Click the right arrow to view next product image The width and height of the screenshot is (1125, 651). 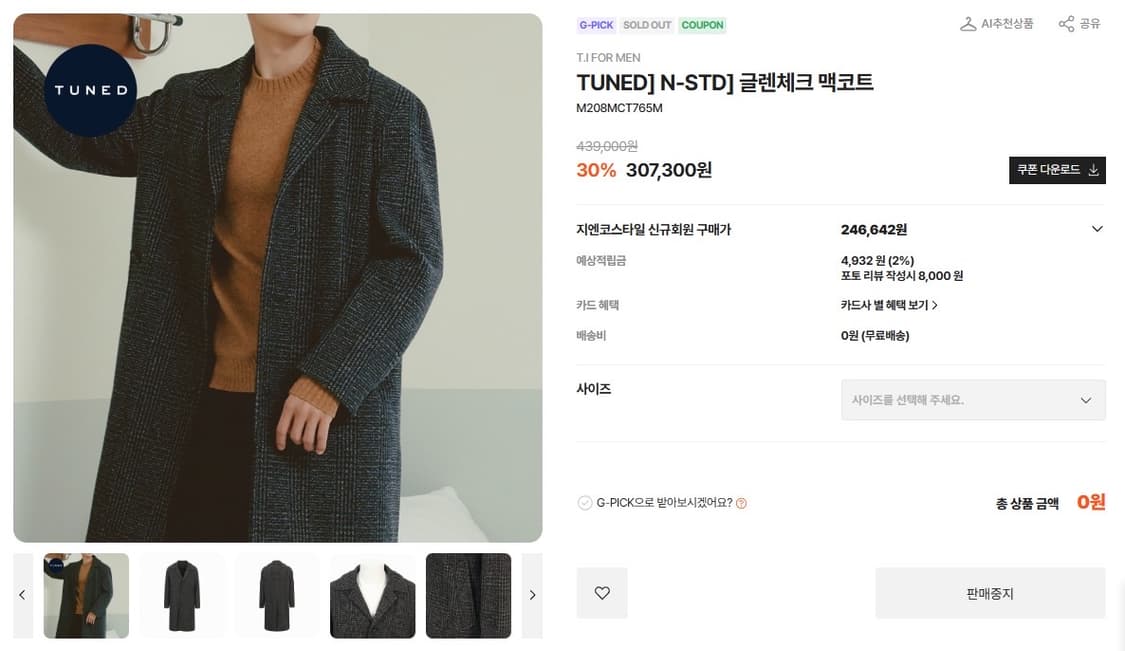point(532,594)
